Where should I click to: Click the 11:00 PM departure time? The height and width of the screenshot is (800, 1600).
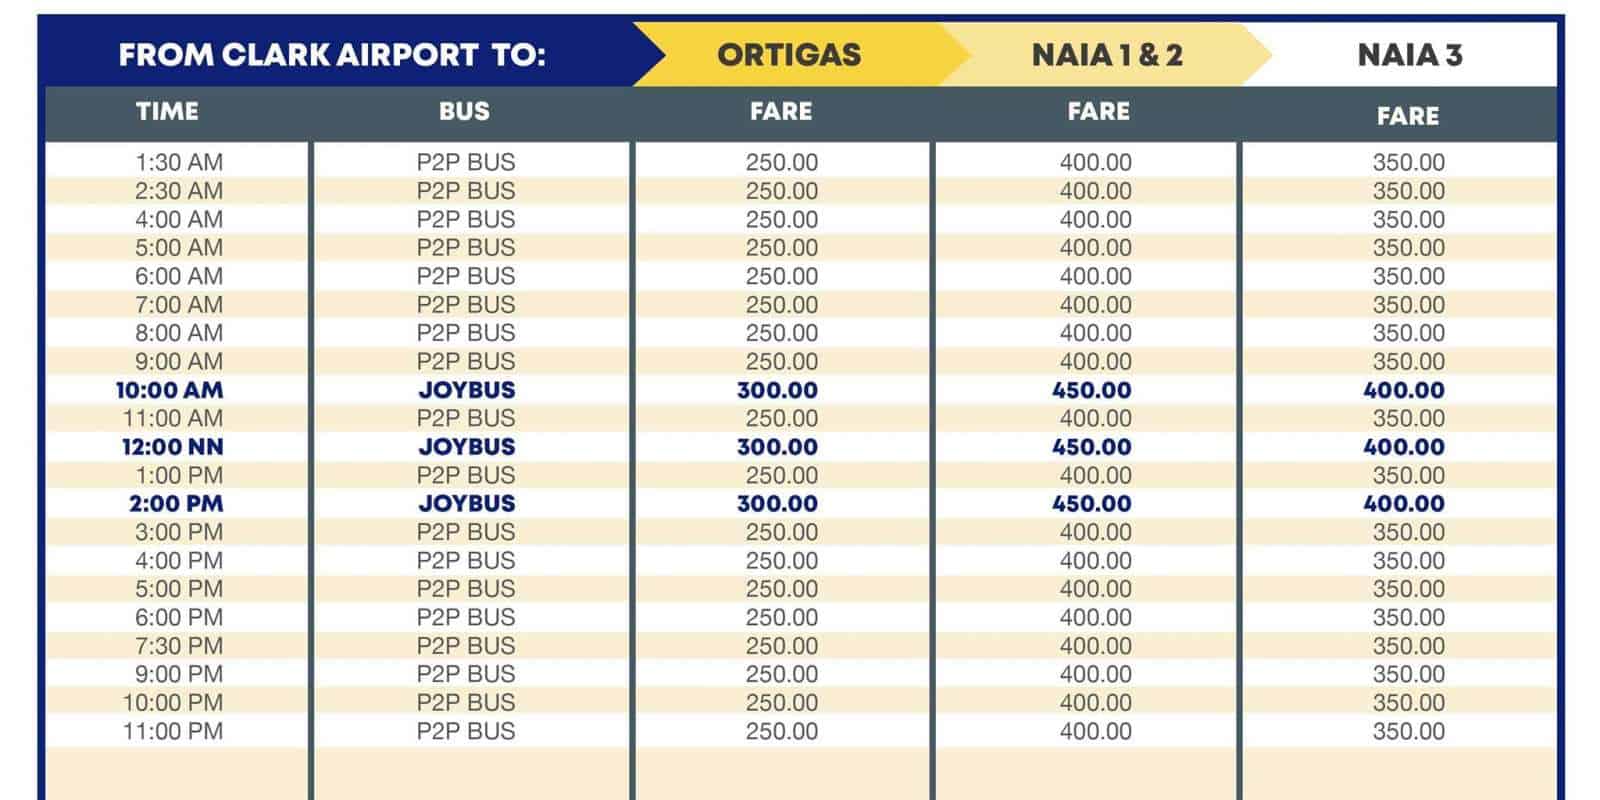click(x=173, y=731)
